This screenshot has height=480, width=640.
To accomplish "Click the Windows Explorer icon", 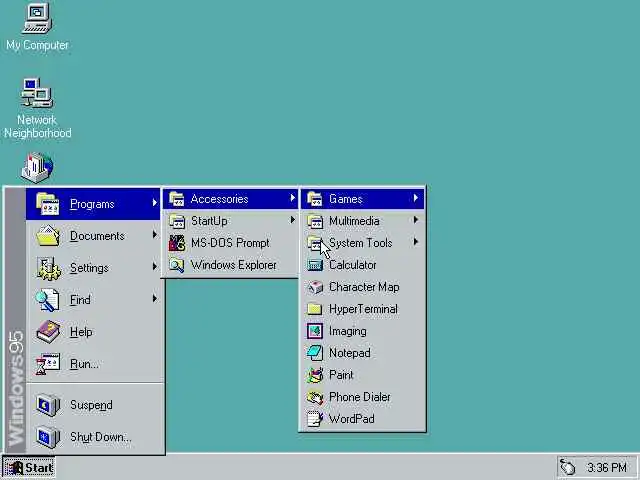I will point(177,265).
